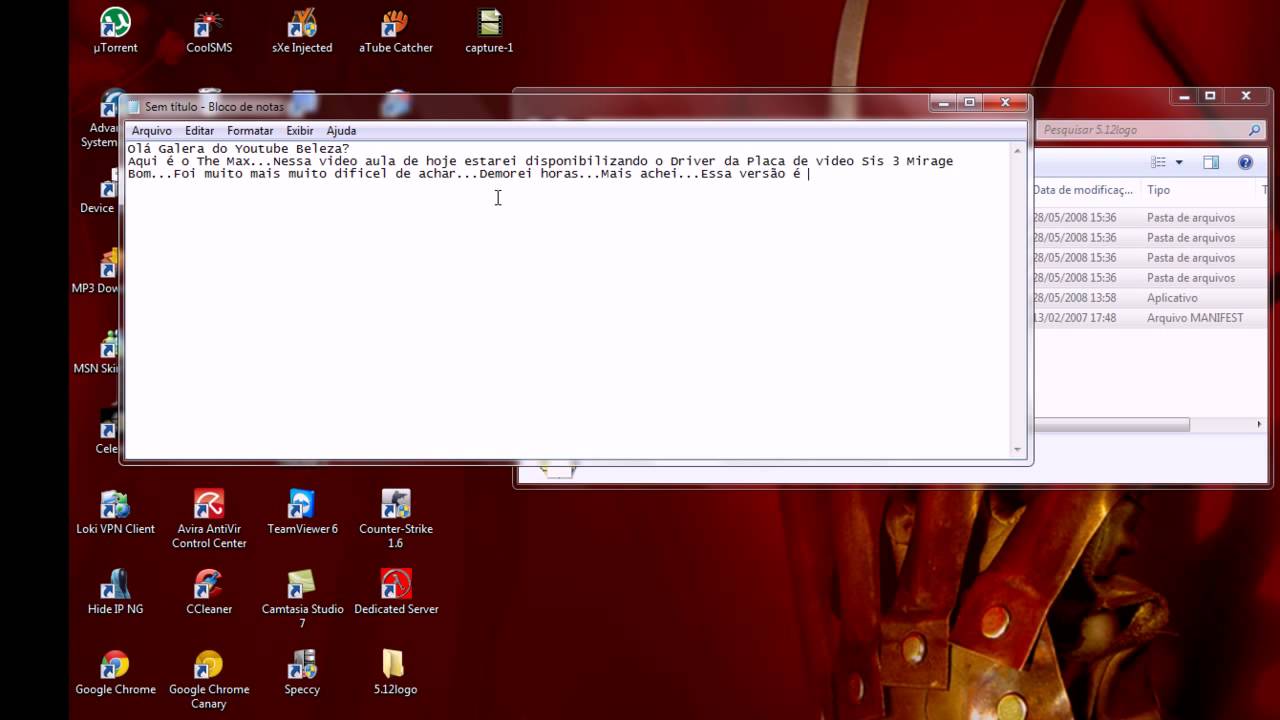Open the Ajuda menu
The height and width of the screenshot is (720, 1280).
[x=341, y=130]
